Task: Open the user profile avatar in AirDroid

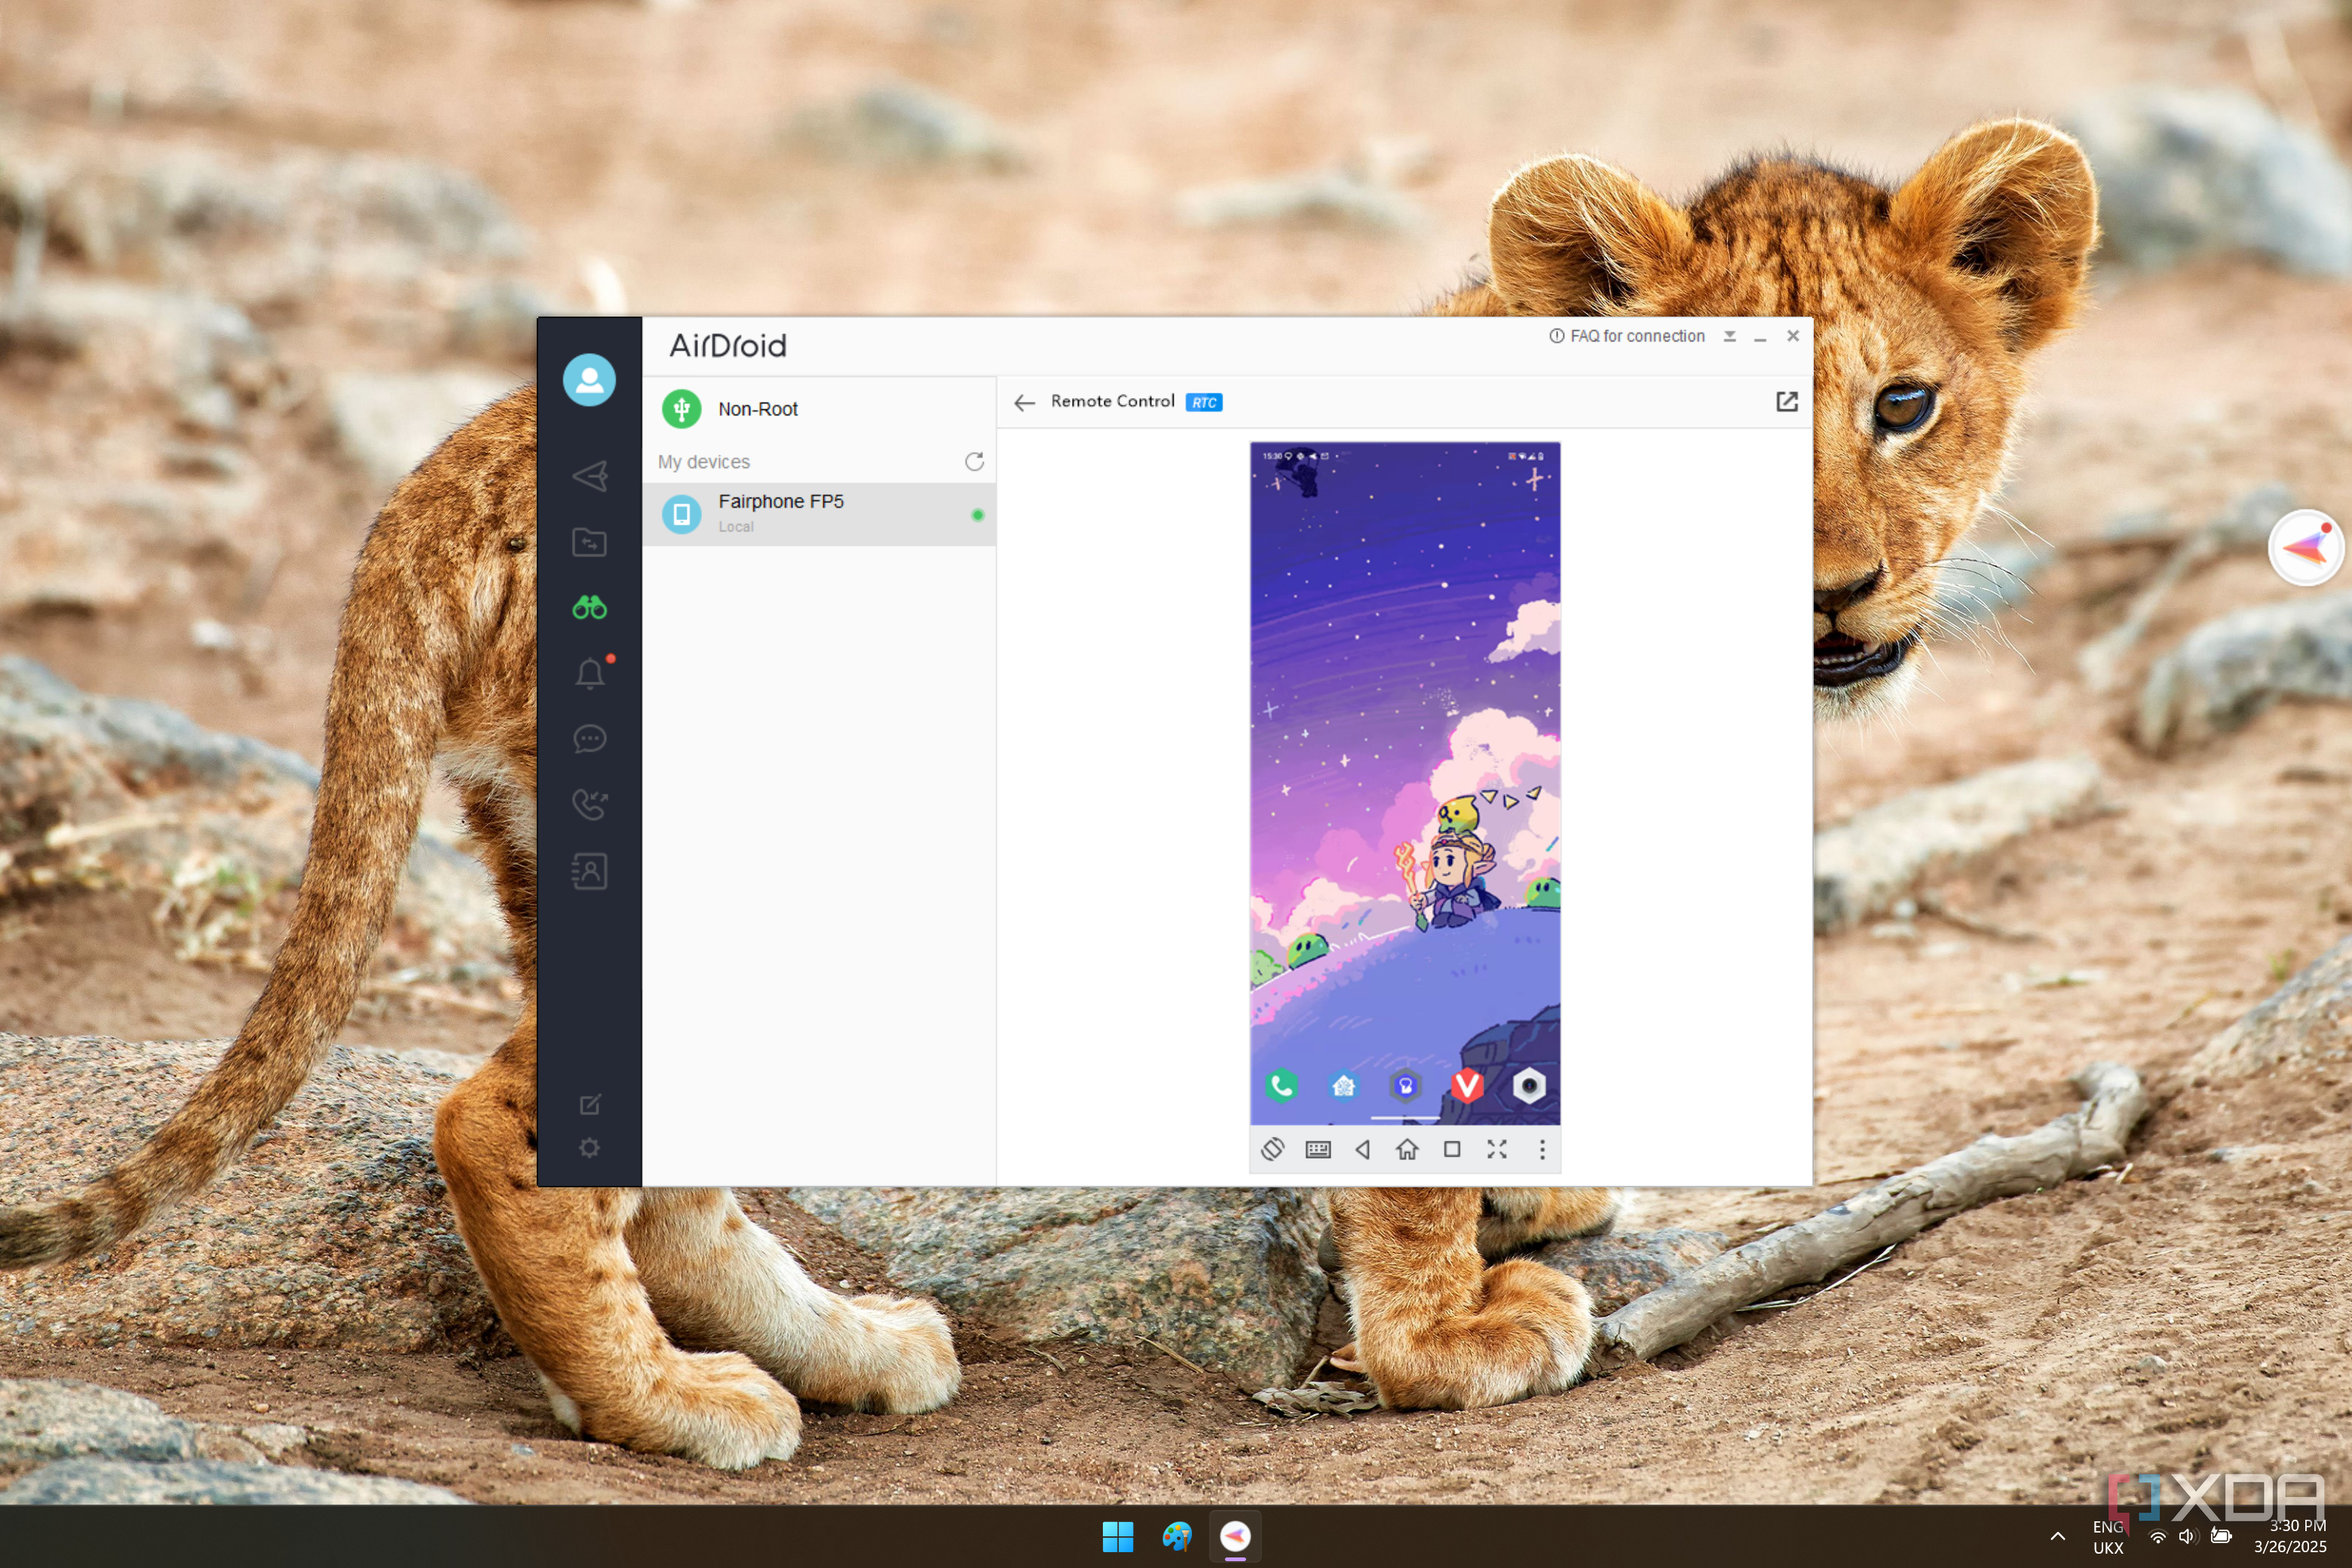Action: [589, 380]
